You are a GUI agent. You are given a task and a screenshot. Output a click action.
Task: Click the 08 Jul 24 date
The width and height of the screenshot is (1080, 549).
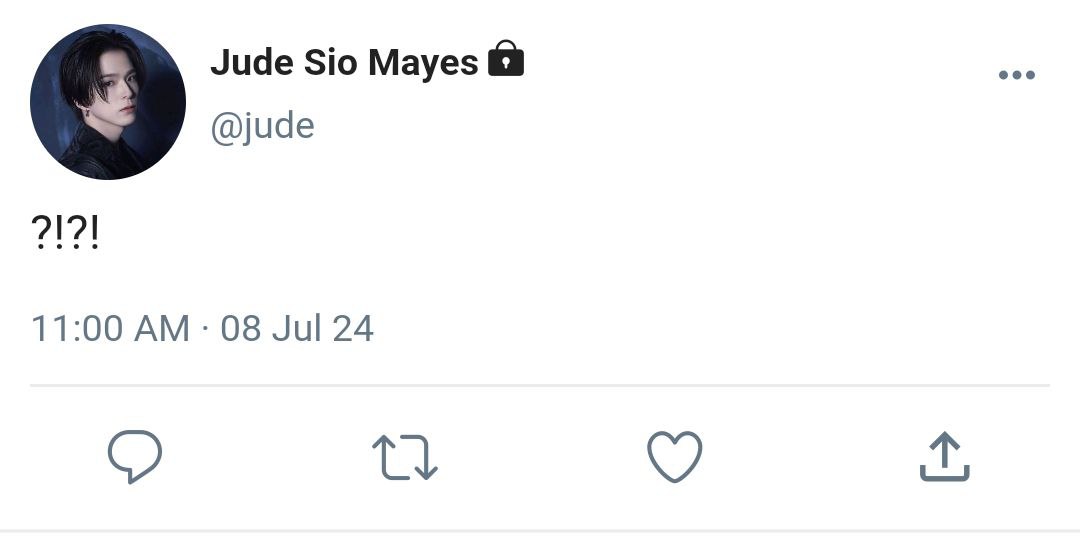pos(297,328)
